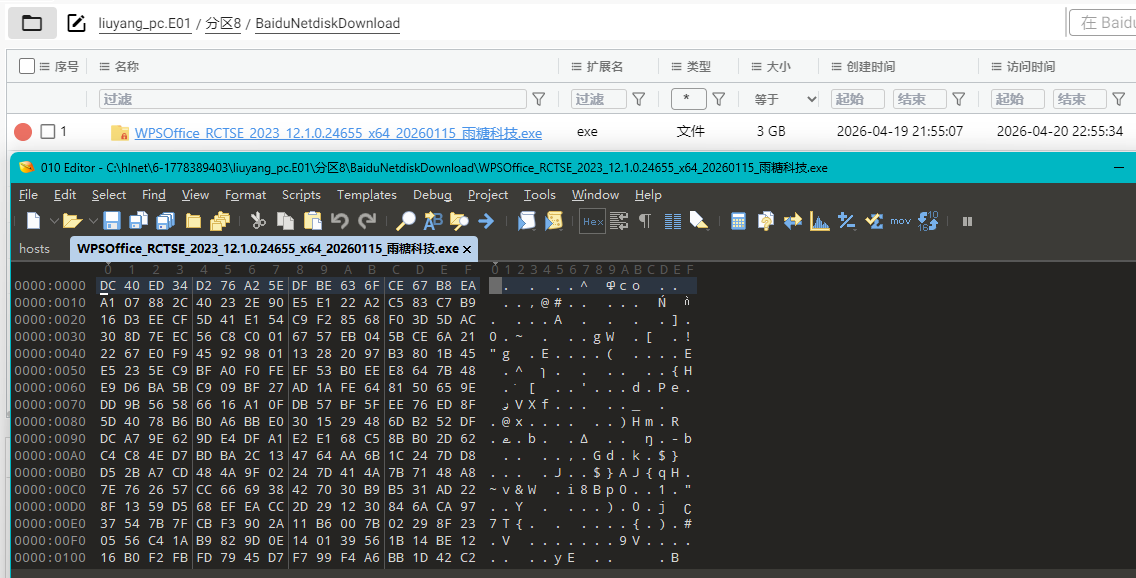Click the BaiduNetdiskDownload breadcrumb link
This screenshot has height=578, width=1136.
click(327, 23)
